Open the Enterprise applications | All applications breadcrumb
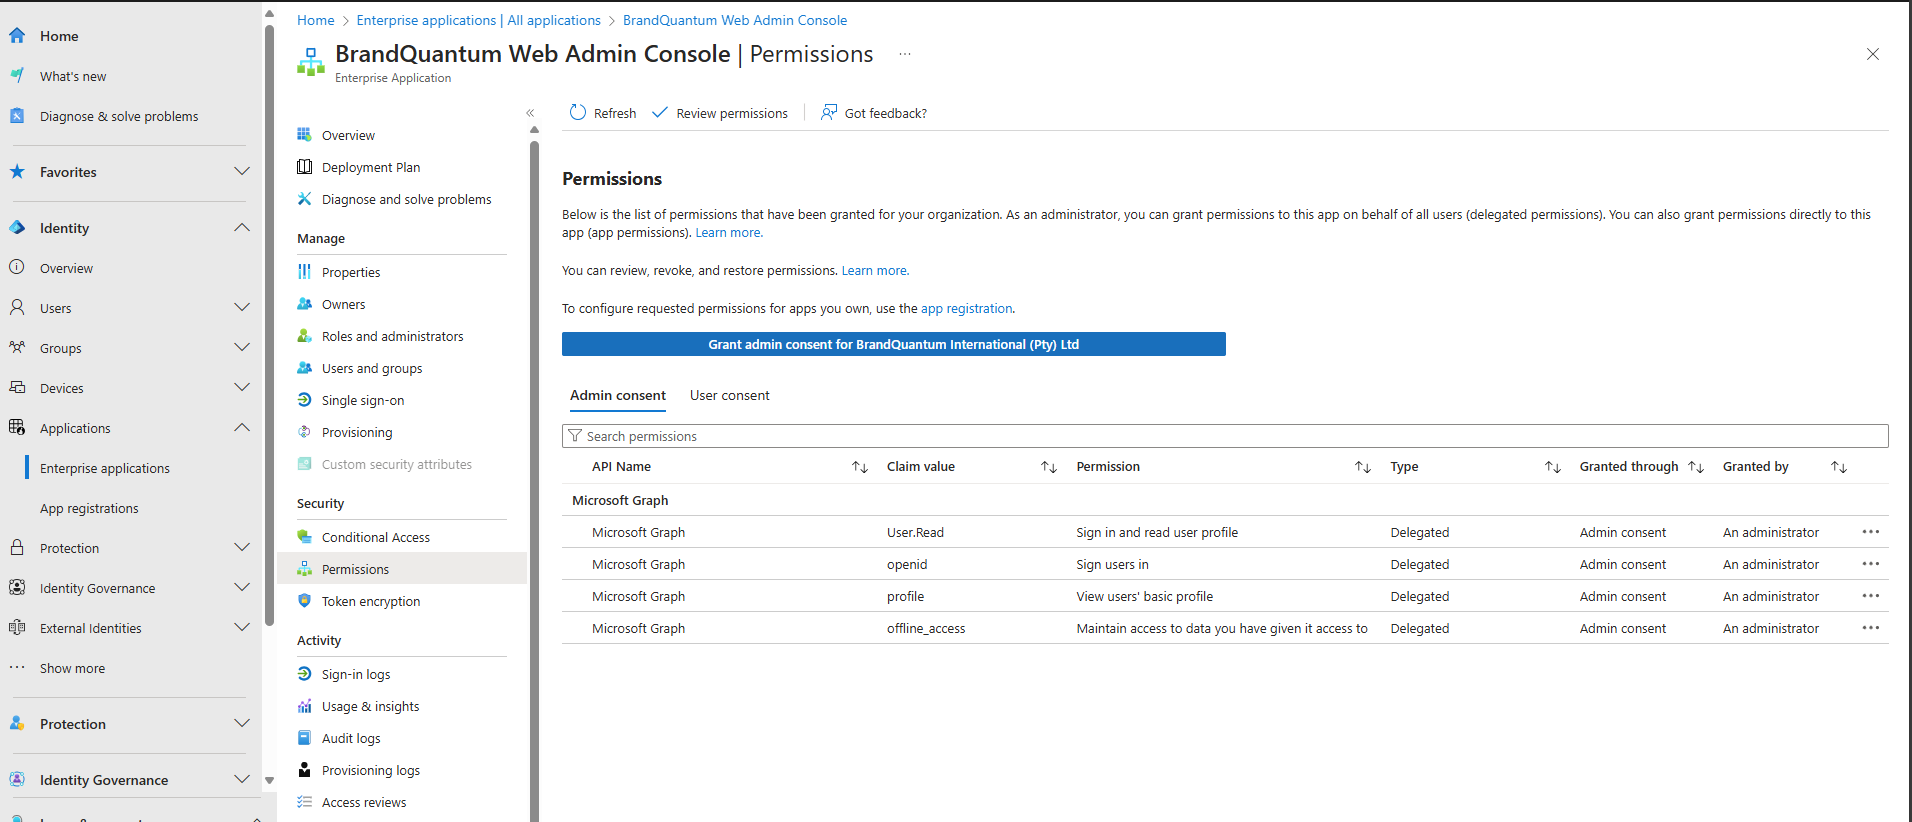This screenshot has height=822, width=1912. tap(479, 20)
